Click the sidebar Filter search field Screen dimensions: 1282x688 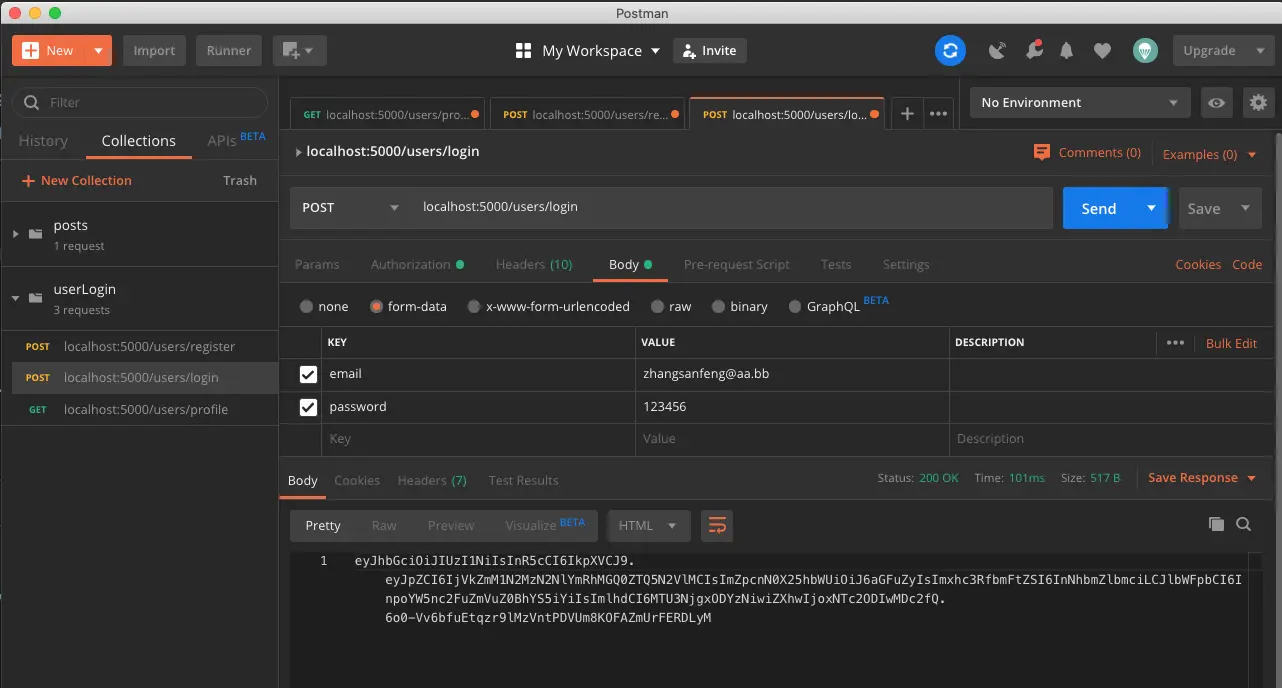pyautogui.click(x=141, y=102)
